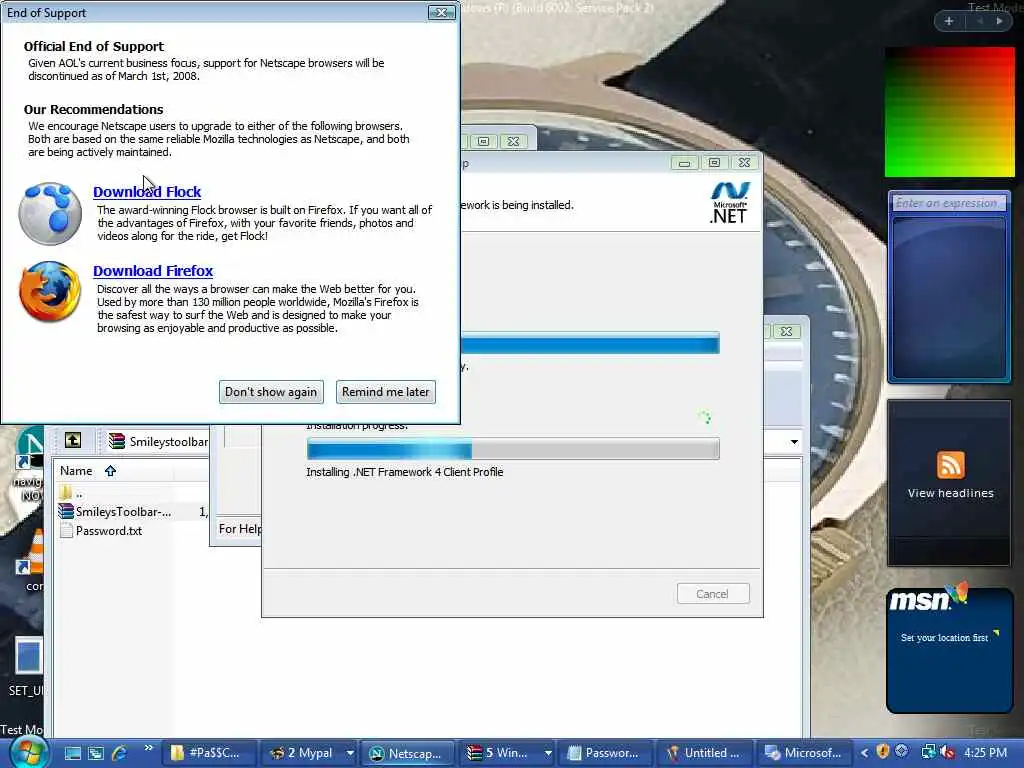This screenshot has width=1024, height=768.
Task: Switch to Untitled taskbar button
Action: (x=704, y=753)
